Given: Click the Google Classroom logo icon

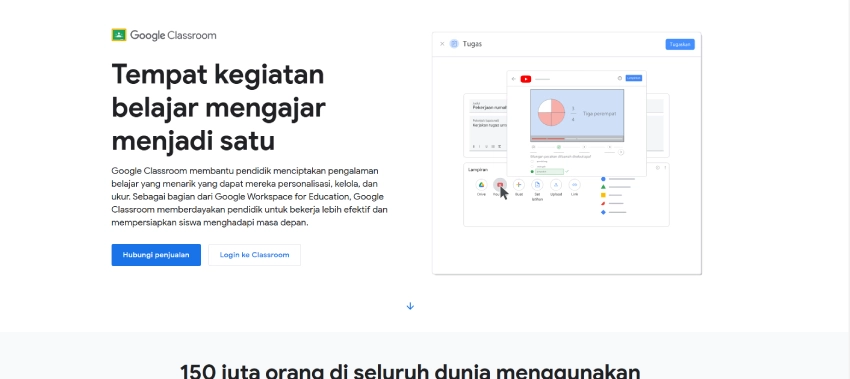Looking at the screenshot, I should point(119,35).
